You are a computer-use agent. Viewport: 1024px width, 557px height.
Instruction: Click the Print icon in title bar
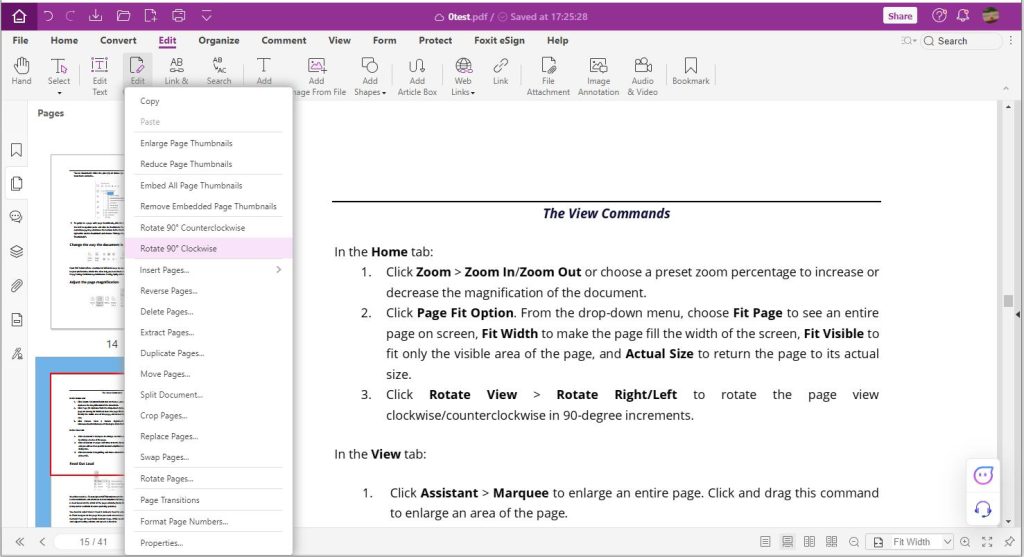click(178, 16)
